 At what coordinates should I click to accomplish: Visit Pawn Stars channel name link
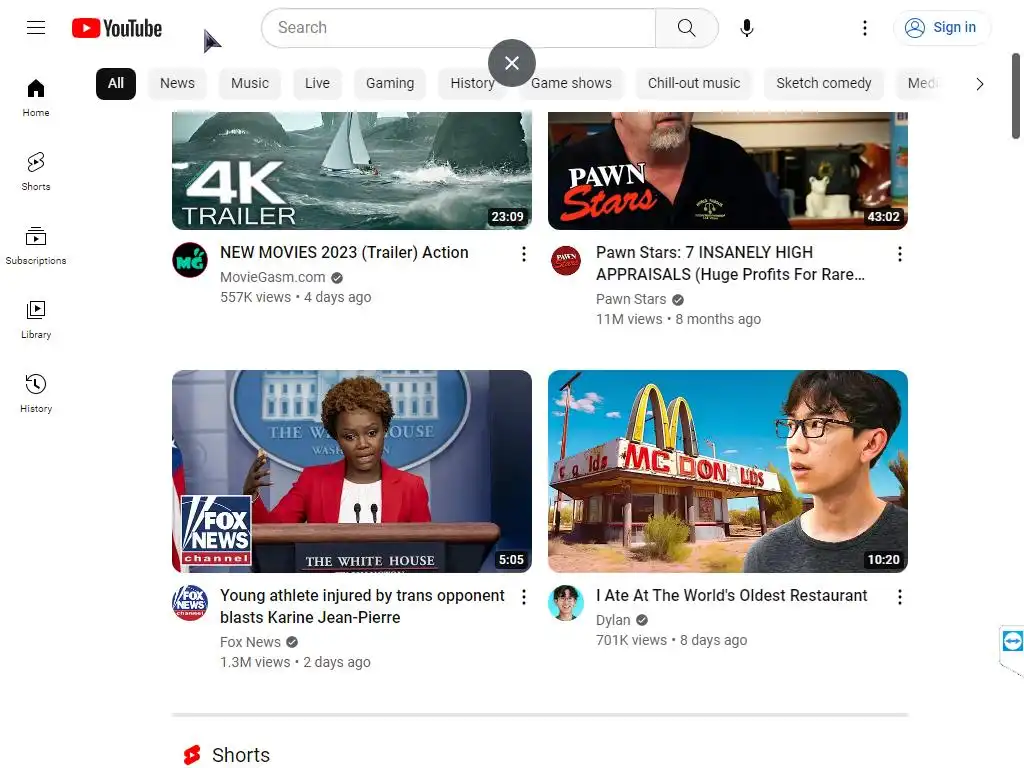tap(631, 299)
